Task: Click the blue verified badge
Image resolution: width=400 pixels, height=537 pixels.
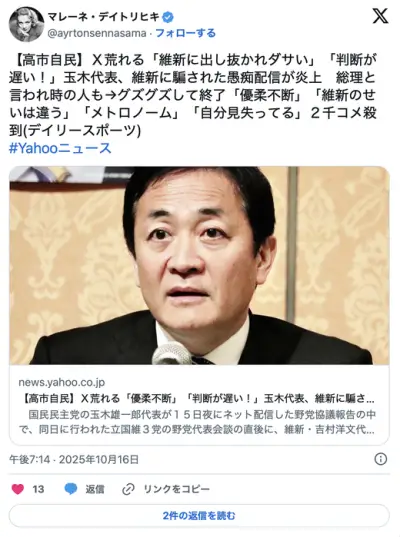Action: (x=168, y=16)
